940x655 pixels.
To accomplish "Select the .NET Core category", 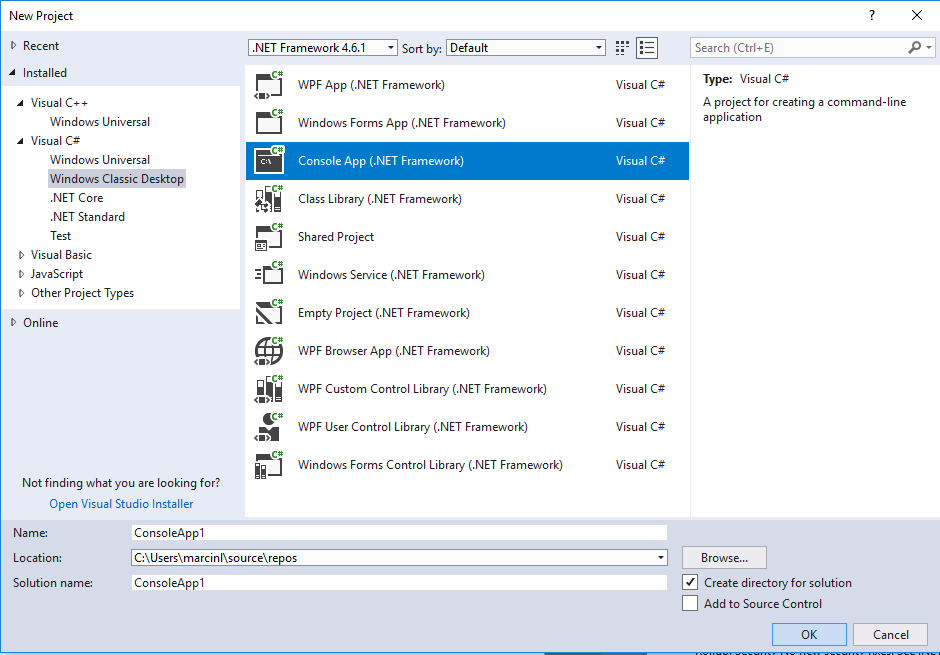I will 77,198.
